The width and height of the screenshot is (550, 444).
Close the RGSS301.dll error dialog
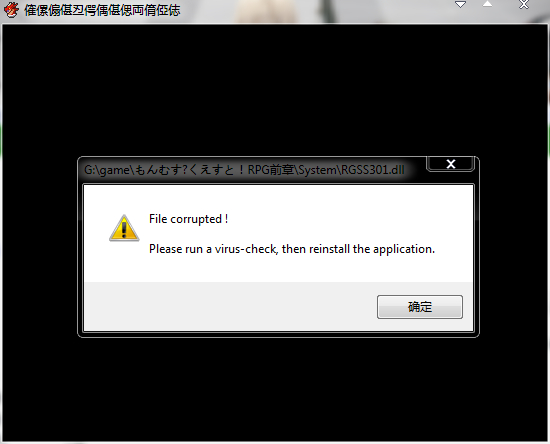pos(450,164)
